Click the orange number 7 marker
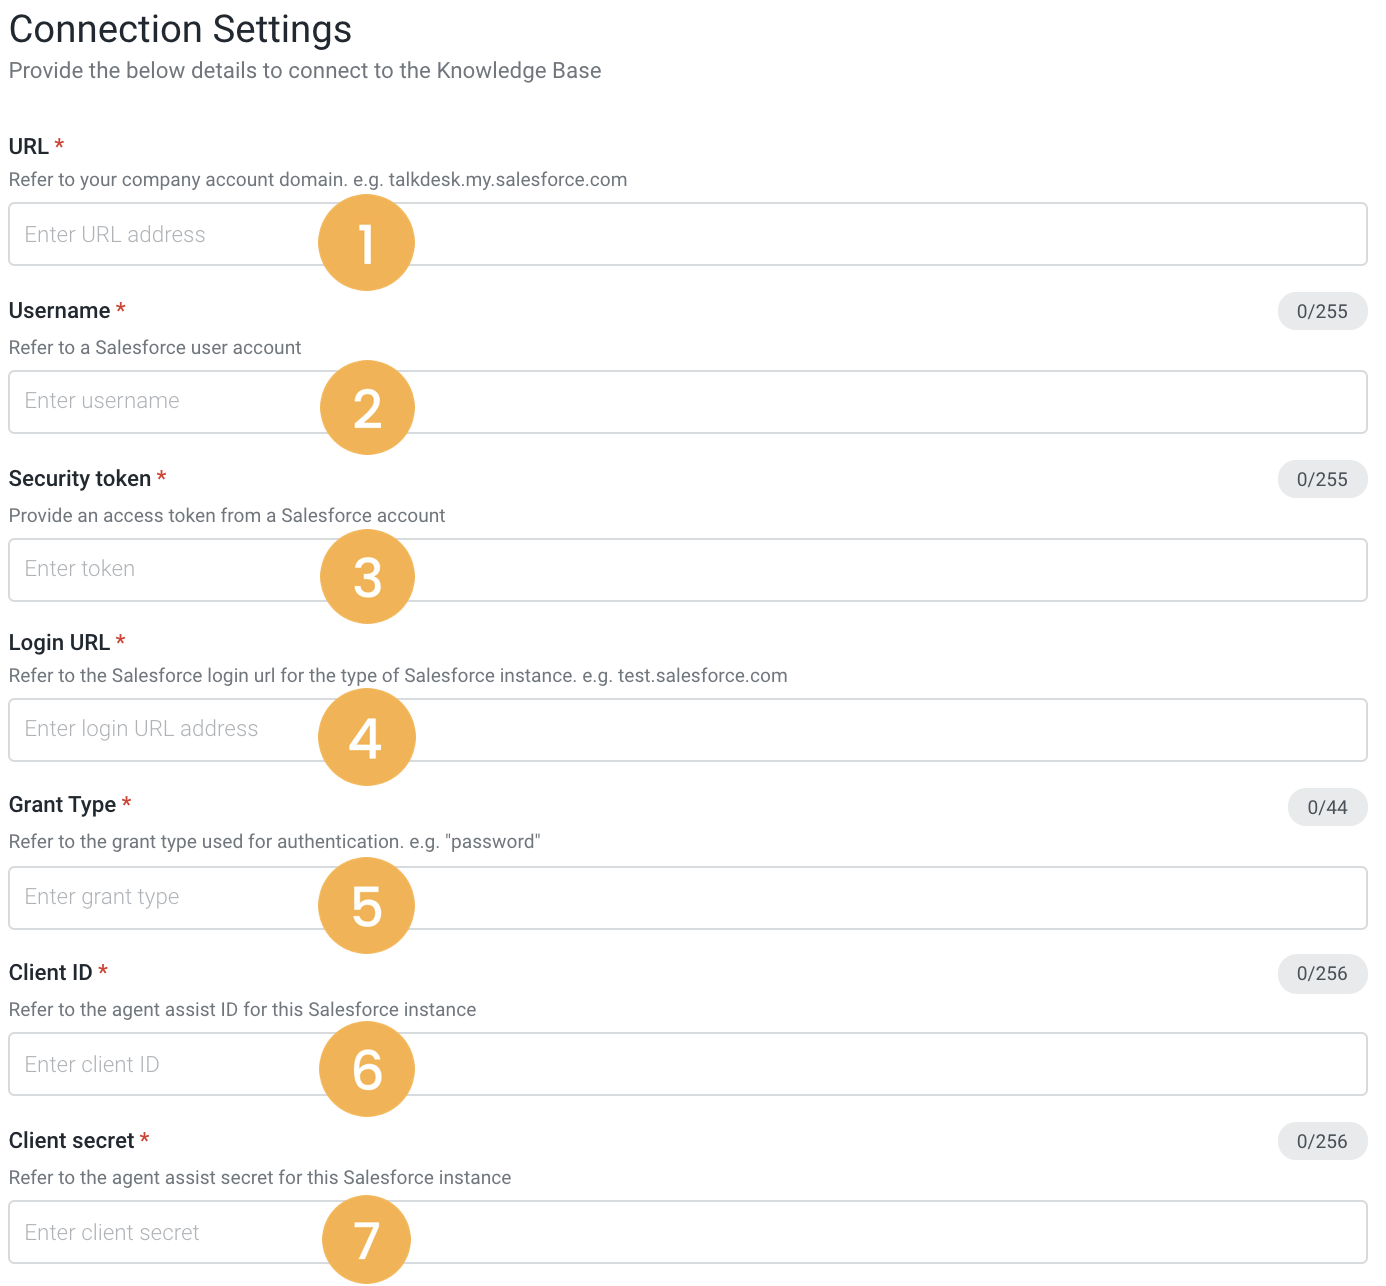This screenshot has height=1286, width=1386. pos(366,1240)
